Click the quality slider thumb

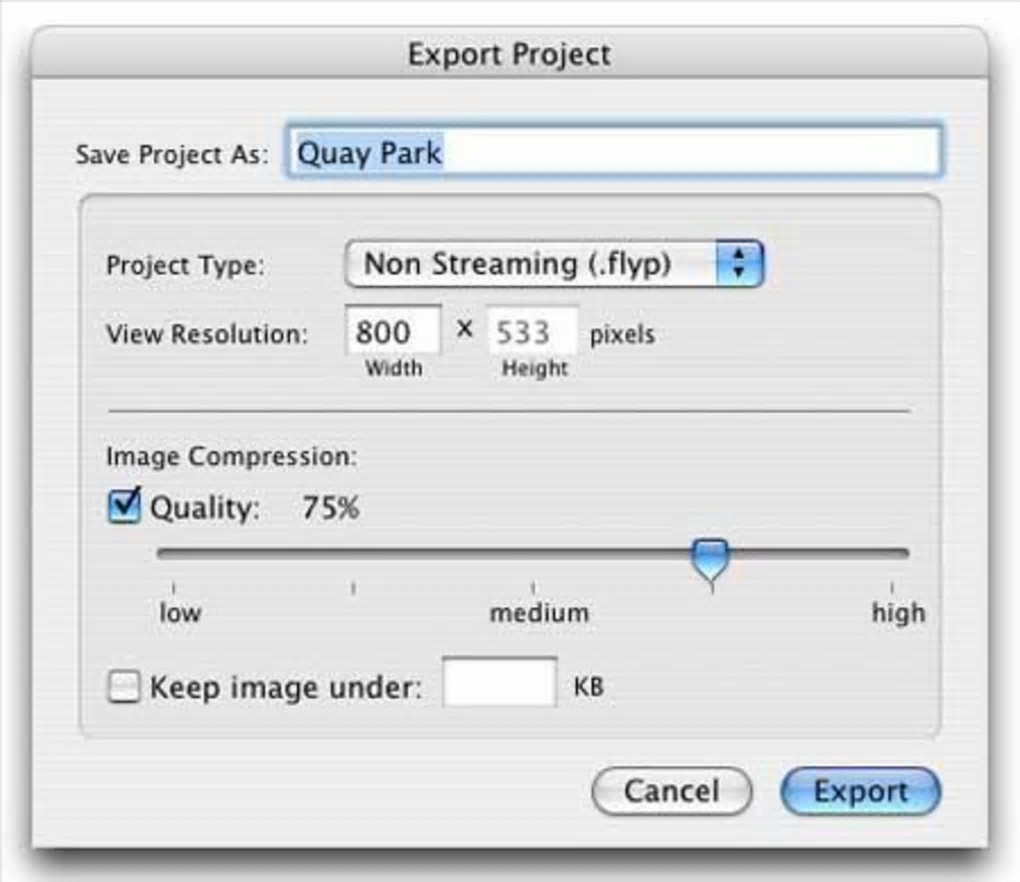(x=712, y=557)
